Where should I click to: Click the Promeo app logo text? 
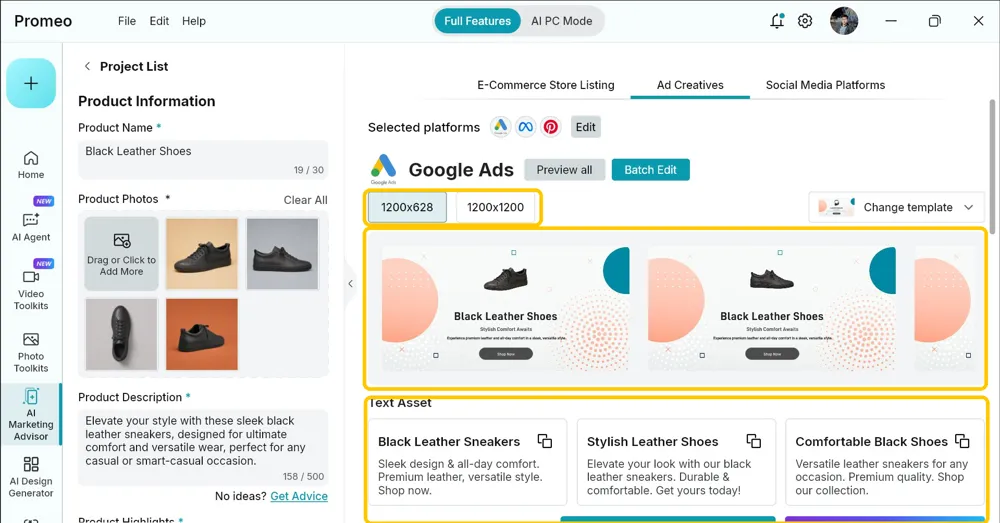[x=43, y=21]
